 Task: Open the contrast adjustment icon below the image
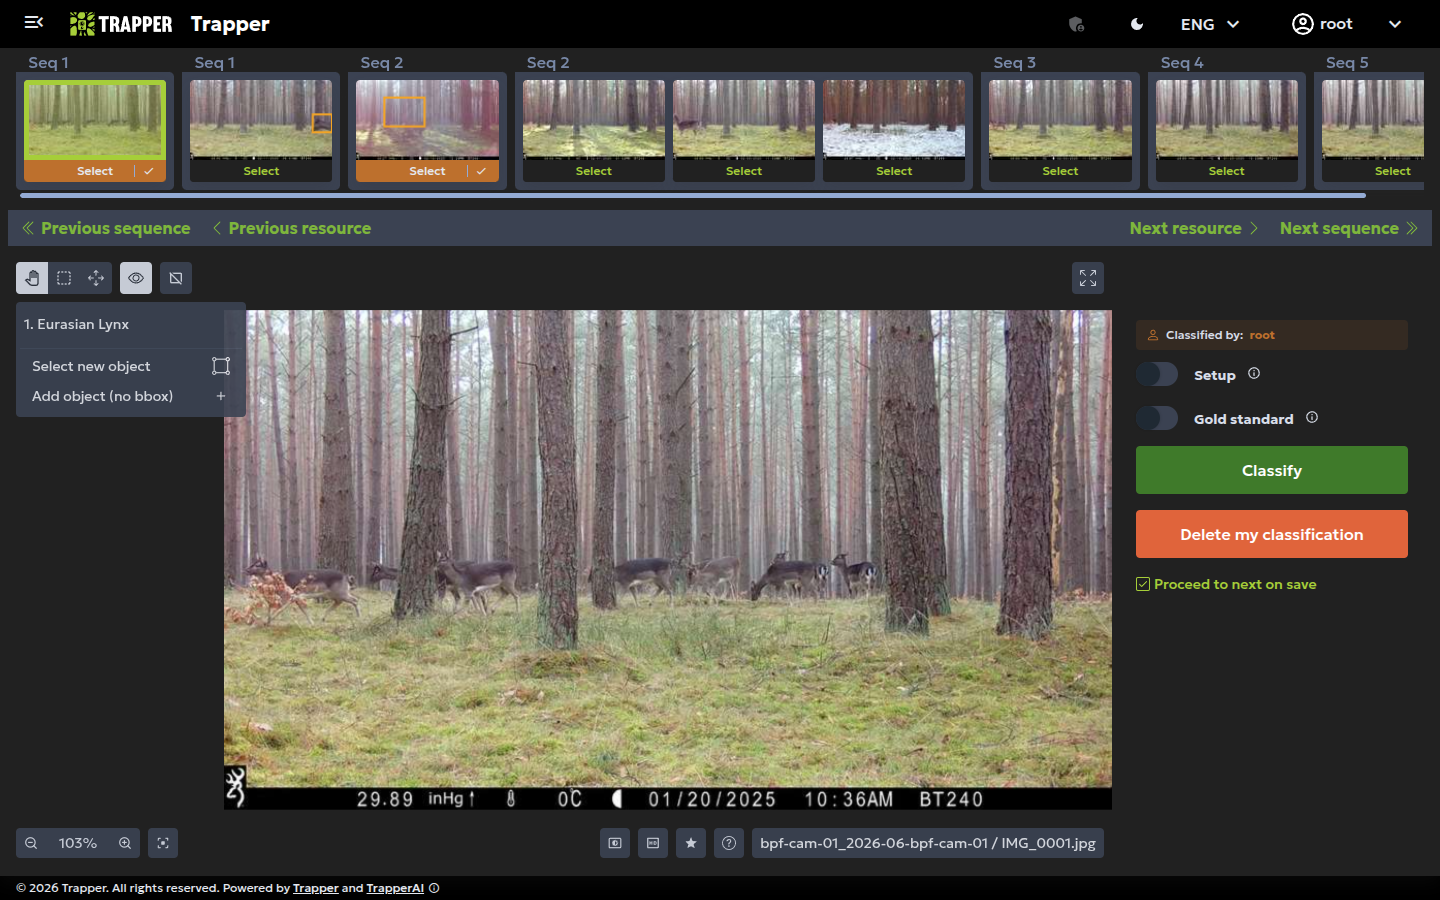tap(615, 843)
